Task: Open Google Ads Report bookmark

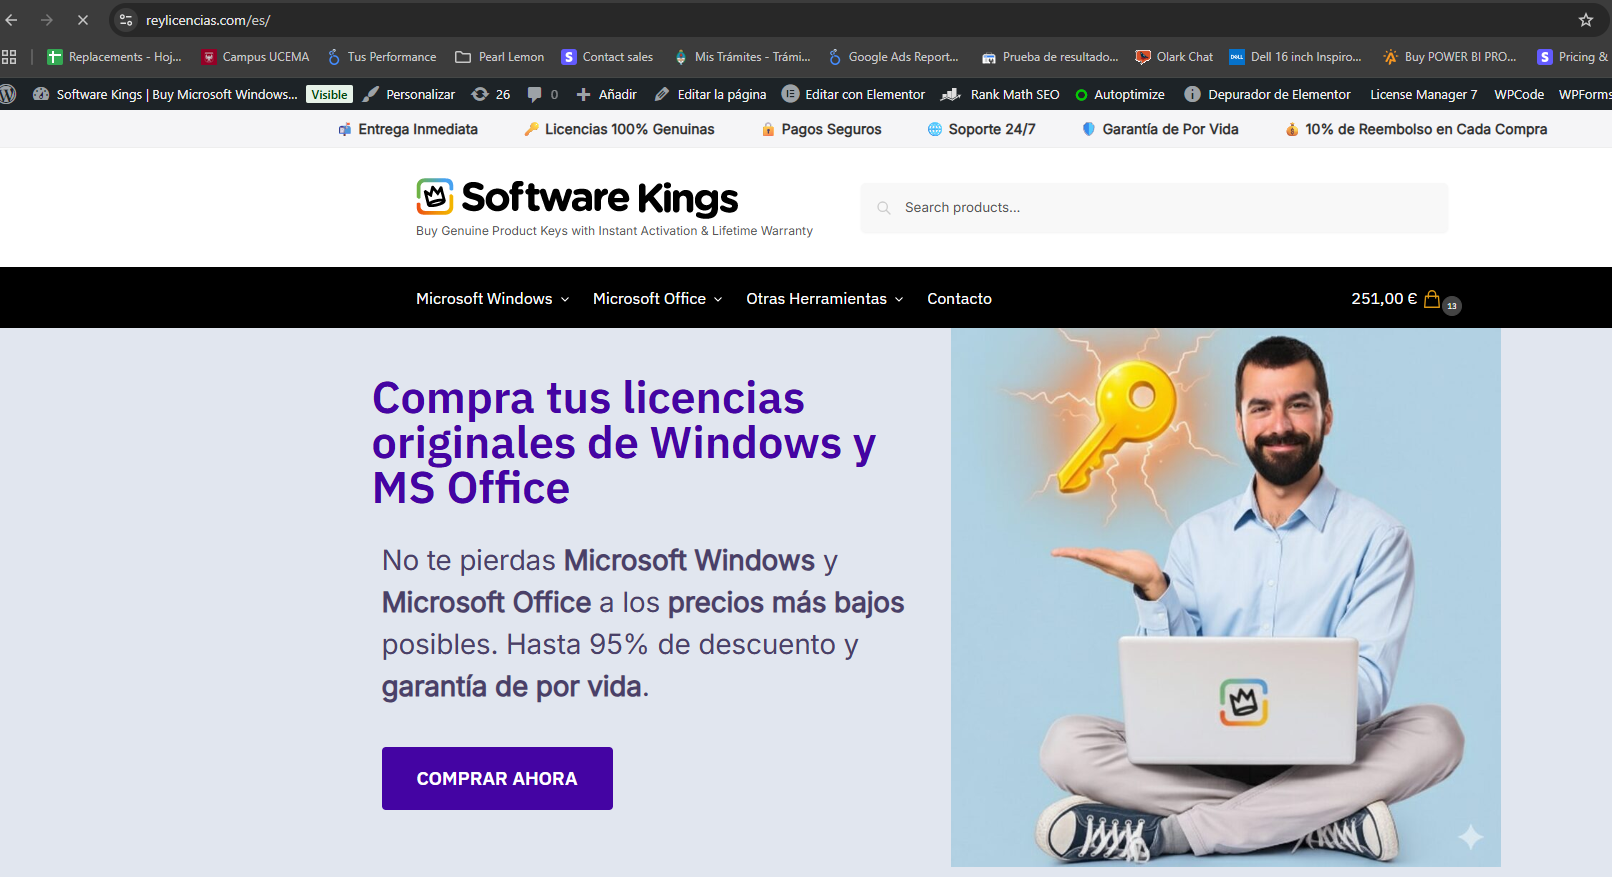Action: pos(893,57)
